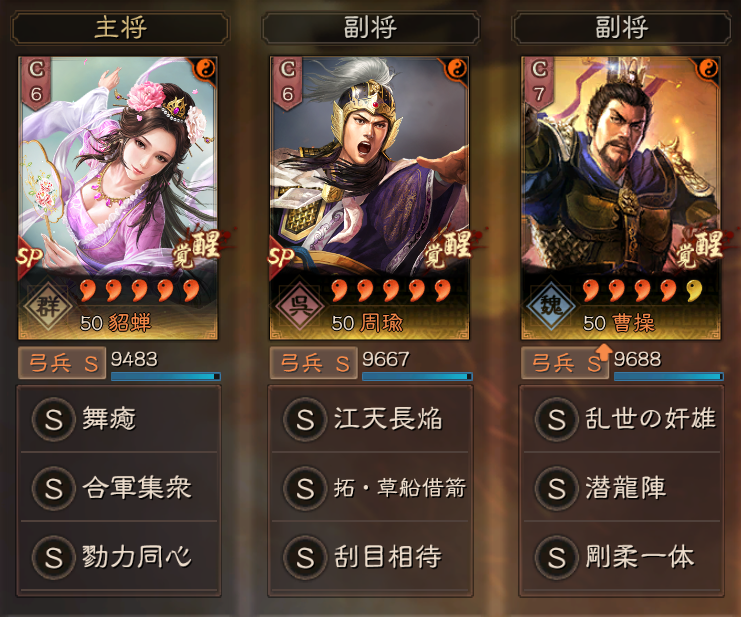Open the 主将 slot header
This screenshot has width=741, height=617.
(x=120, y=28)
